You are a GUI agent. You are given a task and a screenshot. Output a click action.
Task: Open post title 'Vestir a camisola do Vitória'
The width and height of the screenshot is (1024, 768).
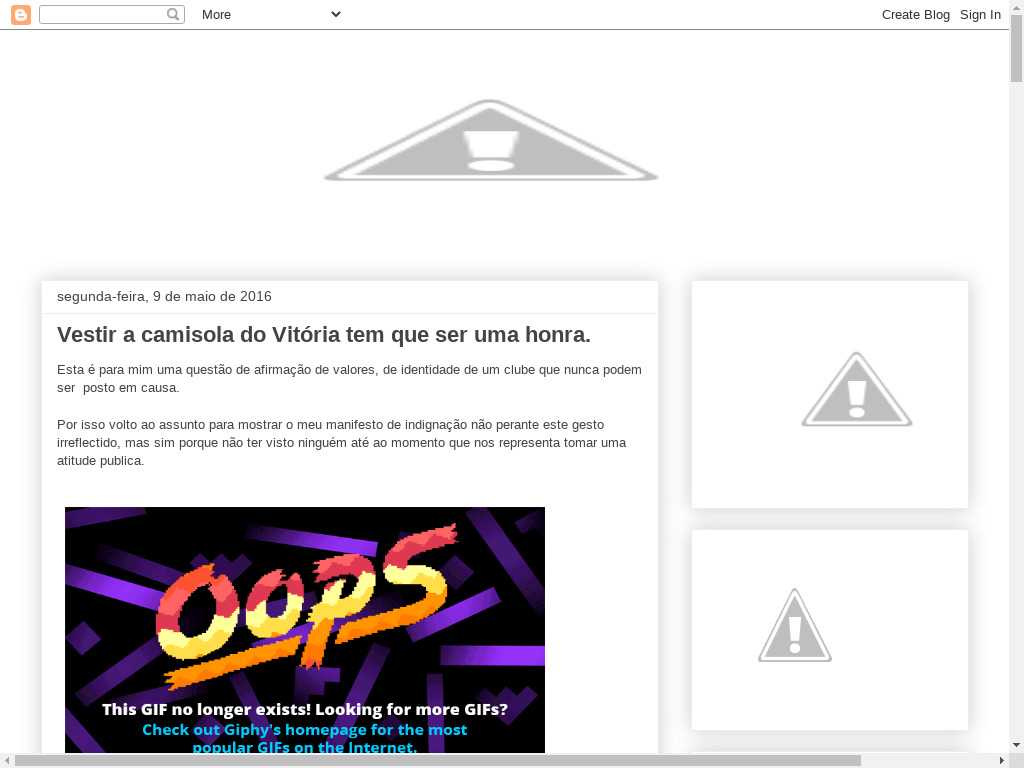[x=324, y=334]
